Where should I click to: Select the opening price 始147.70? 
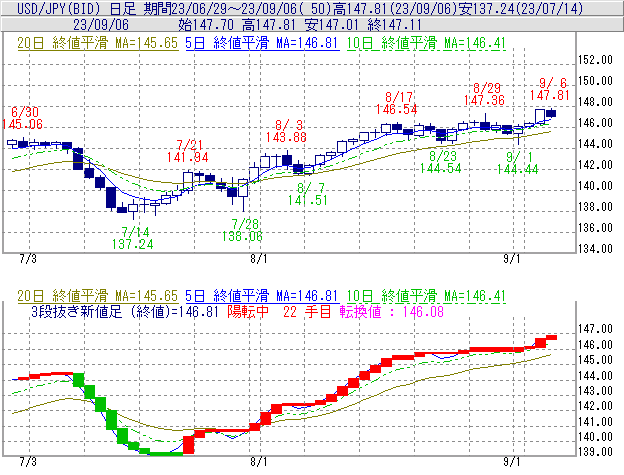(x=205, y=25)
